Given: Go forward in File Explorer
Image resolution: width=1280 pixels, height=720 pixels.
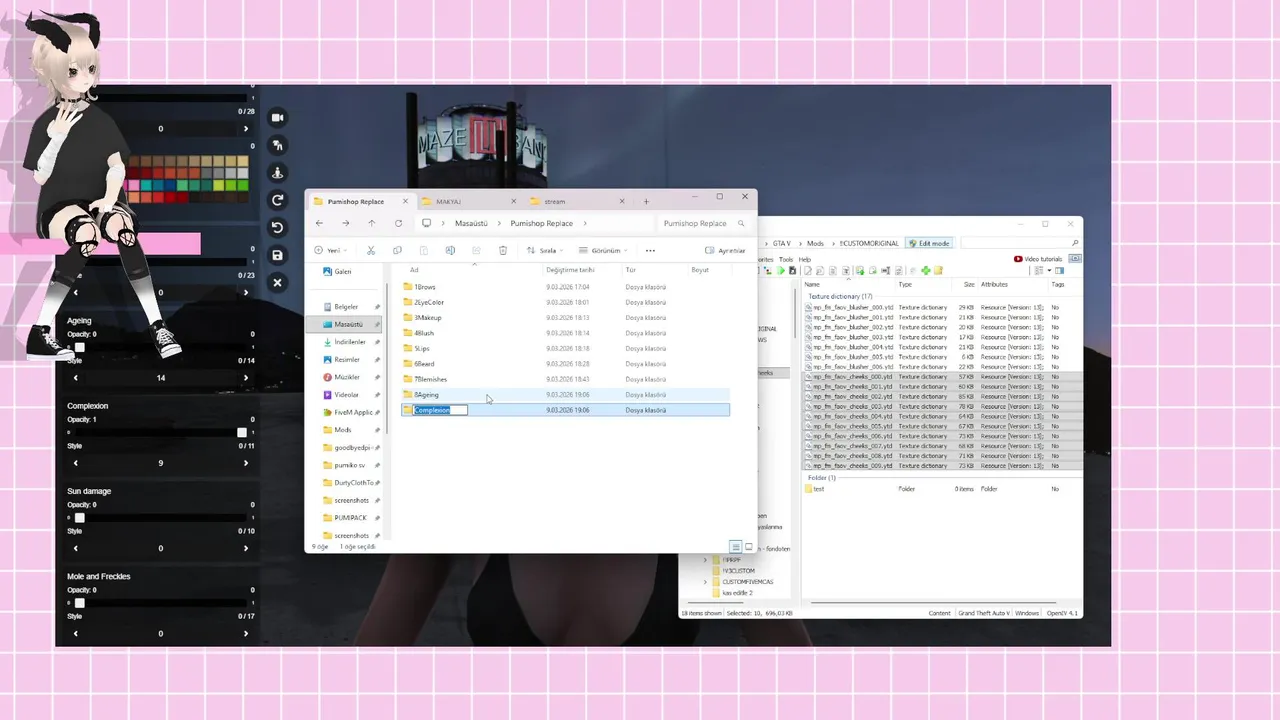Looking at the screenshot, I should [345, 223].
